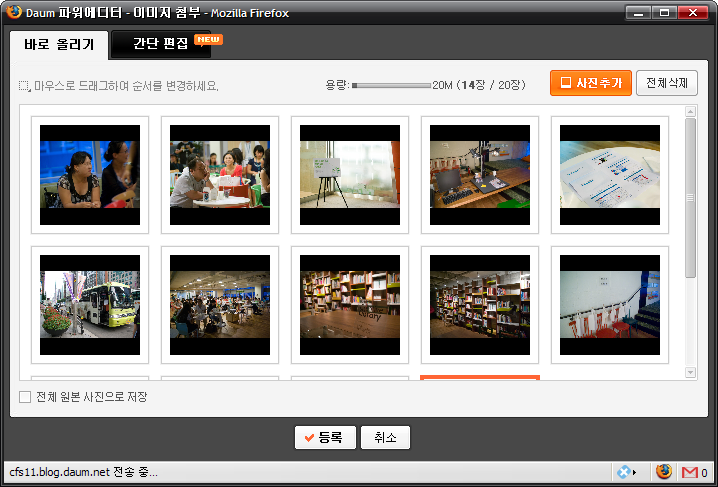
Task: Click the 용량 capacity progress bar
Action: coord(391,85)
